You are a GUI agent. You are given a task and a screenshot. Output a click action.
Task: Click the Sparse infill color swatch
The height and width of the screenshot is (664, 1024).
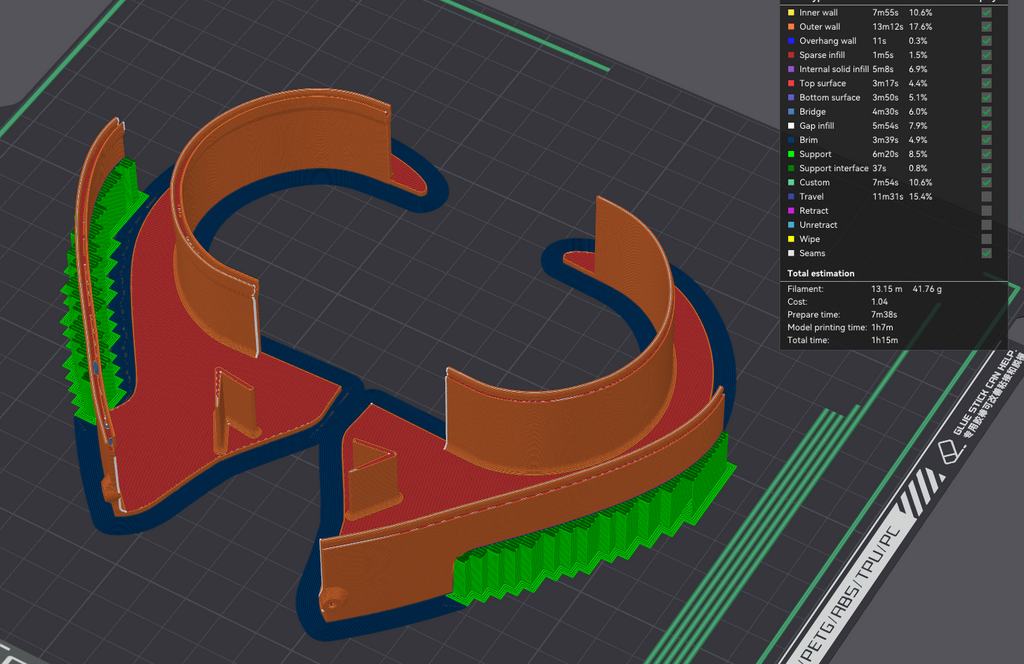(x=791, y=55)
